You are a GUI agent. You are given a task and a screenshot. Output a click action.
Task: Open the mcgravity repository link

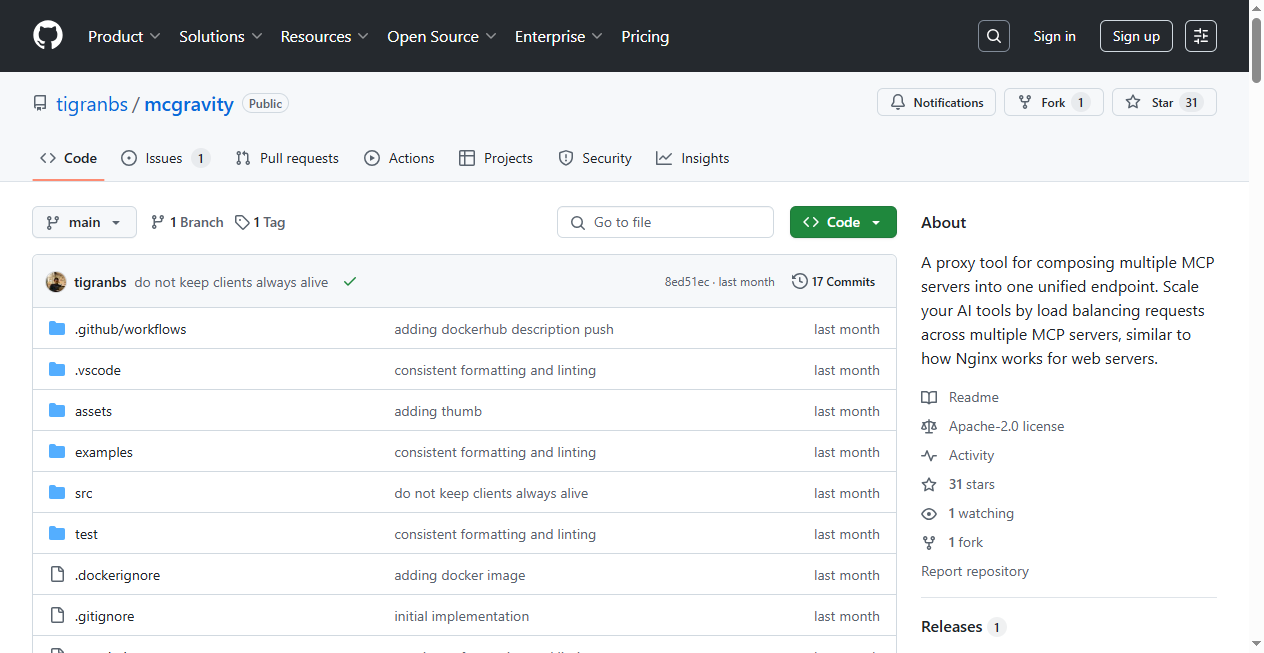[x=189, y=104]
